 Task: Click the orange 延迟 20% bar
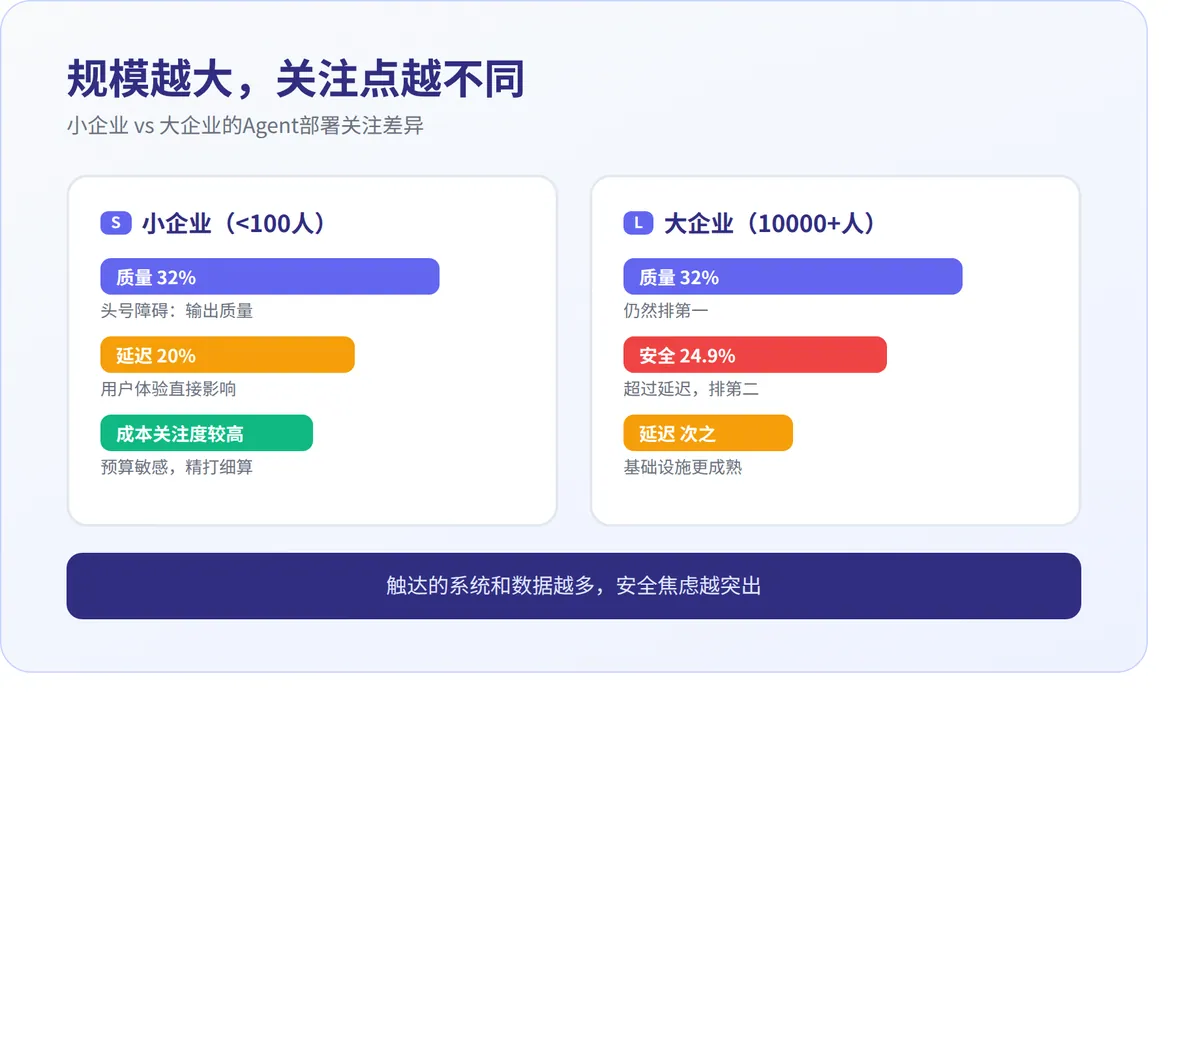click(227, 355)
